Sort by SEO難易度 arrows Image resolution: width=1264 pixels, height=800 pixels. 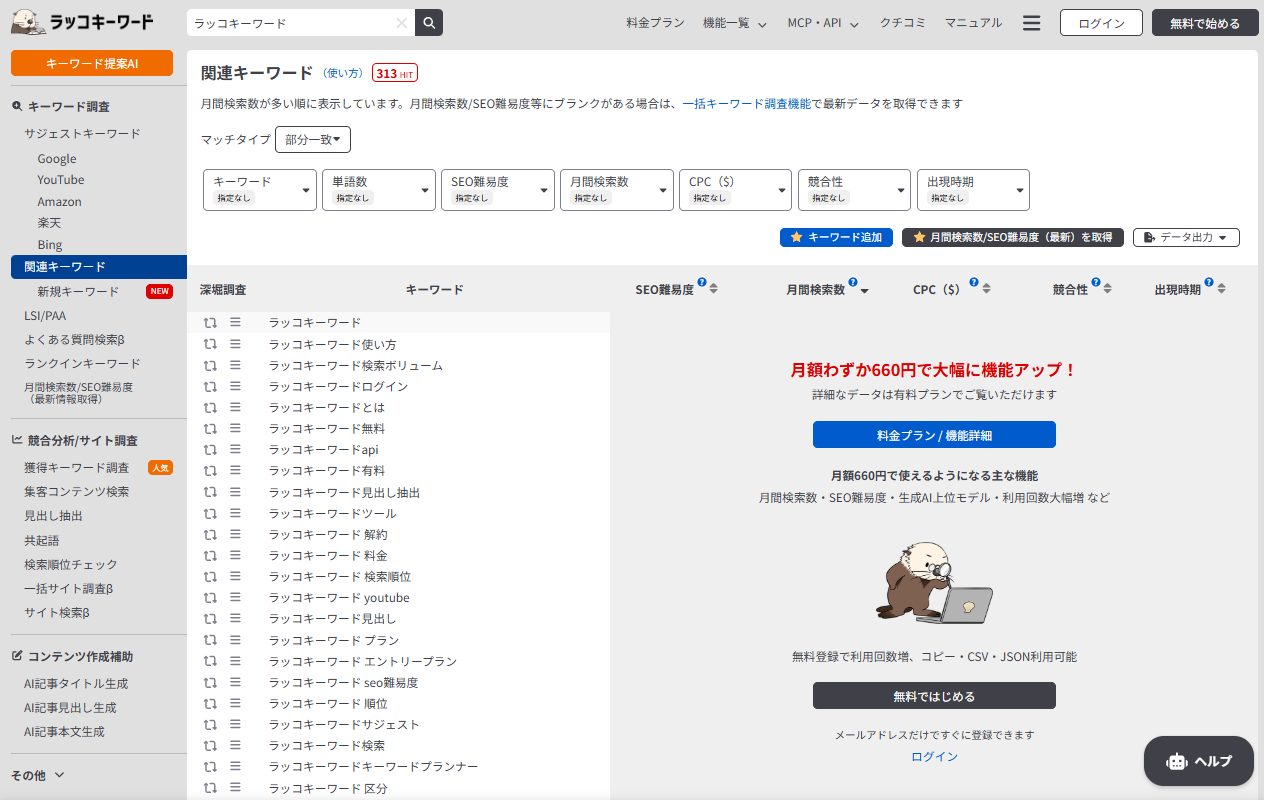(714, 289)
